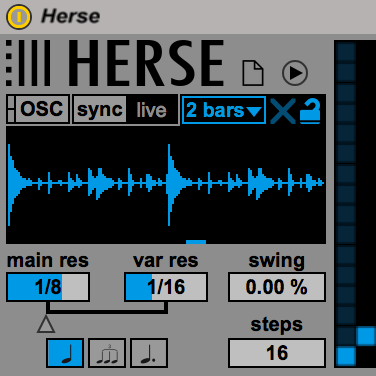Switch to live mode
This screenshot has height=376, width=376.
point(152,110)
